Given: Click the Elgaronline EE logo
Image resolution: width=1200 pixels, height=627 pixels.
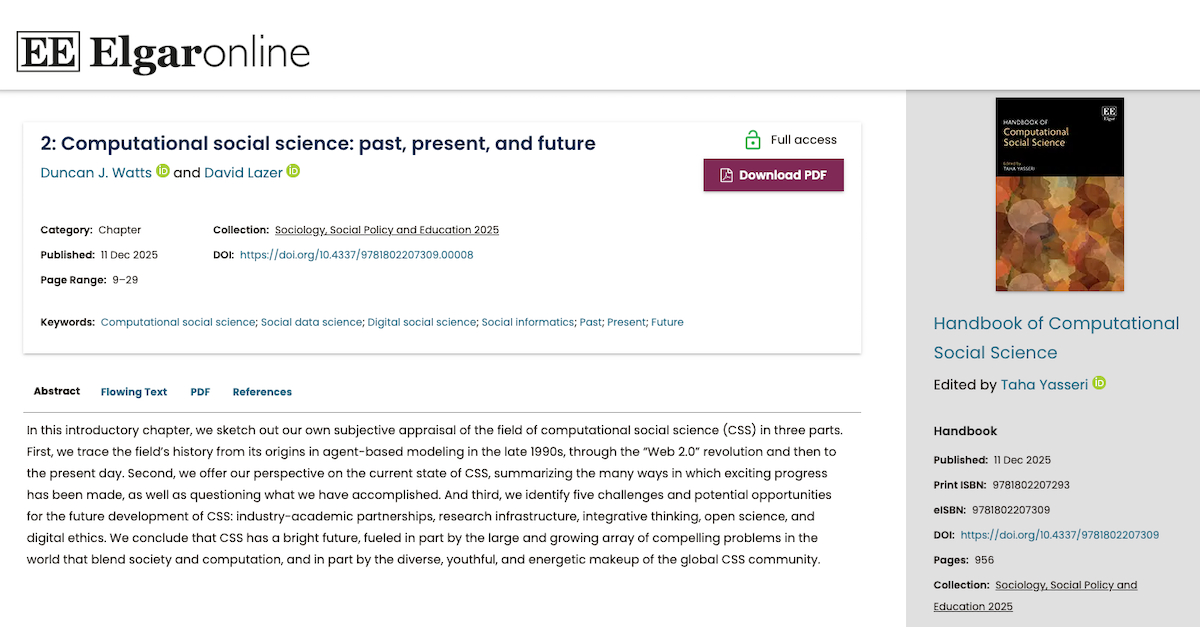Looking at the screenshot, I should tap(48, 52).
